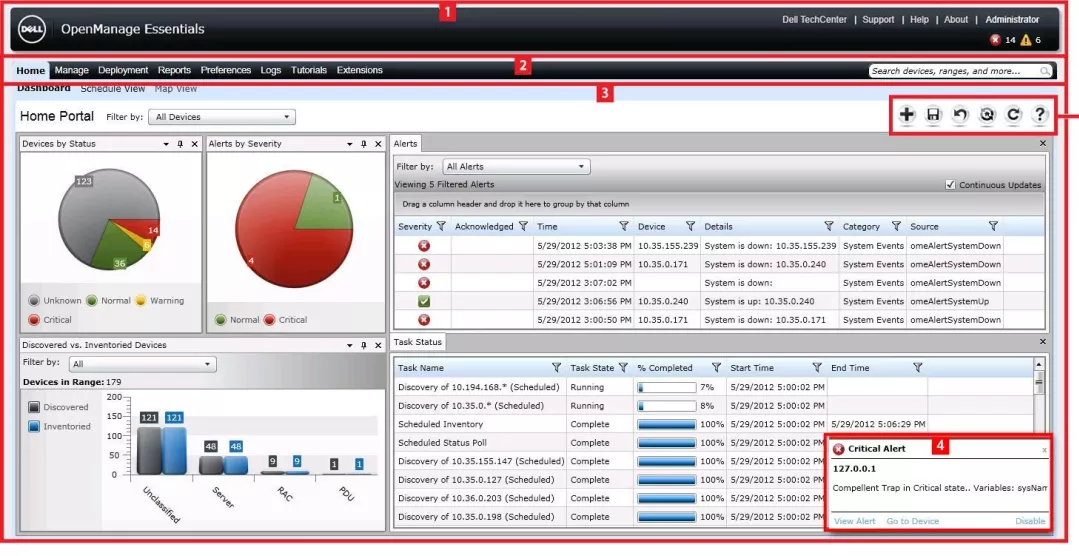The height and width of the screenshot is (556, 1079).
Task: Save the portal layout with floppy icon
Action: 933,115
